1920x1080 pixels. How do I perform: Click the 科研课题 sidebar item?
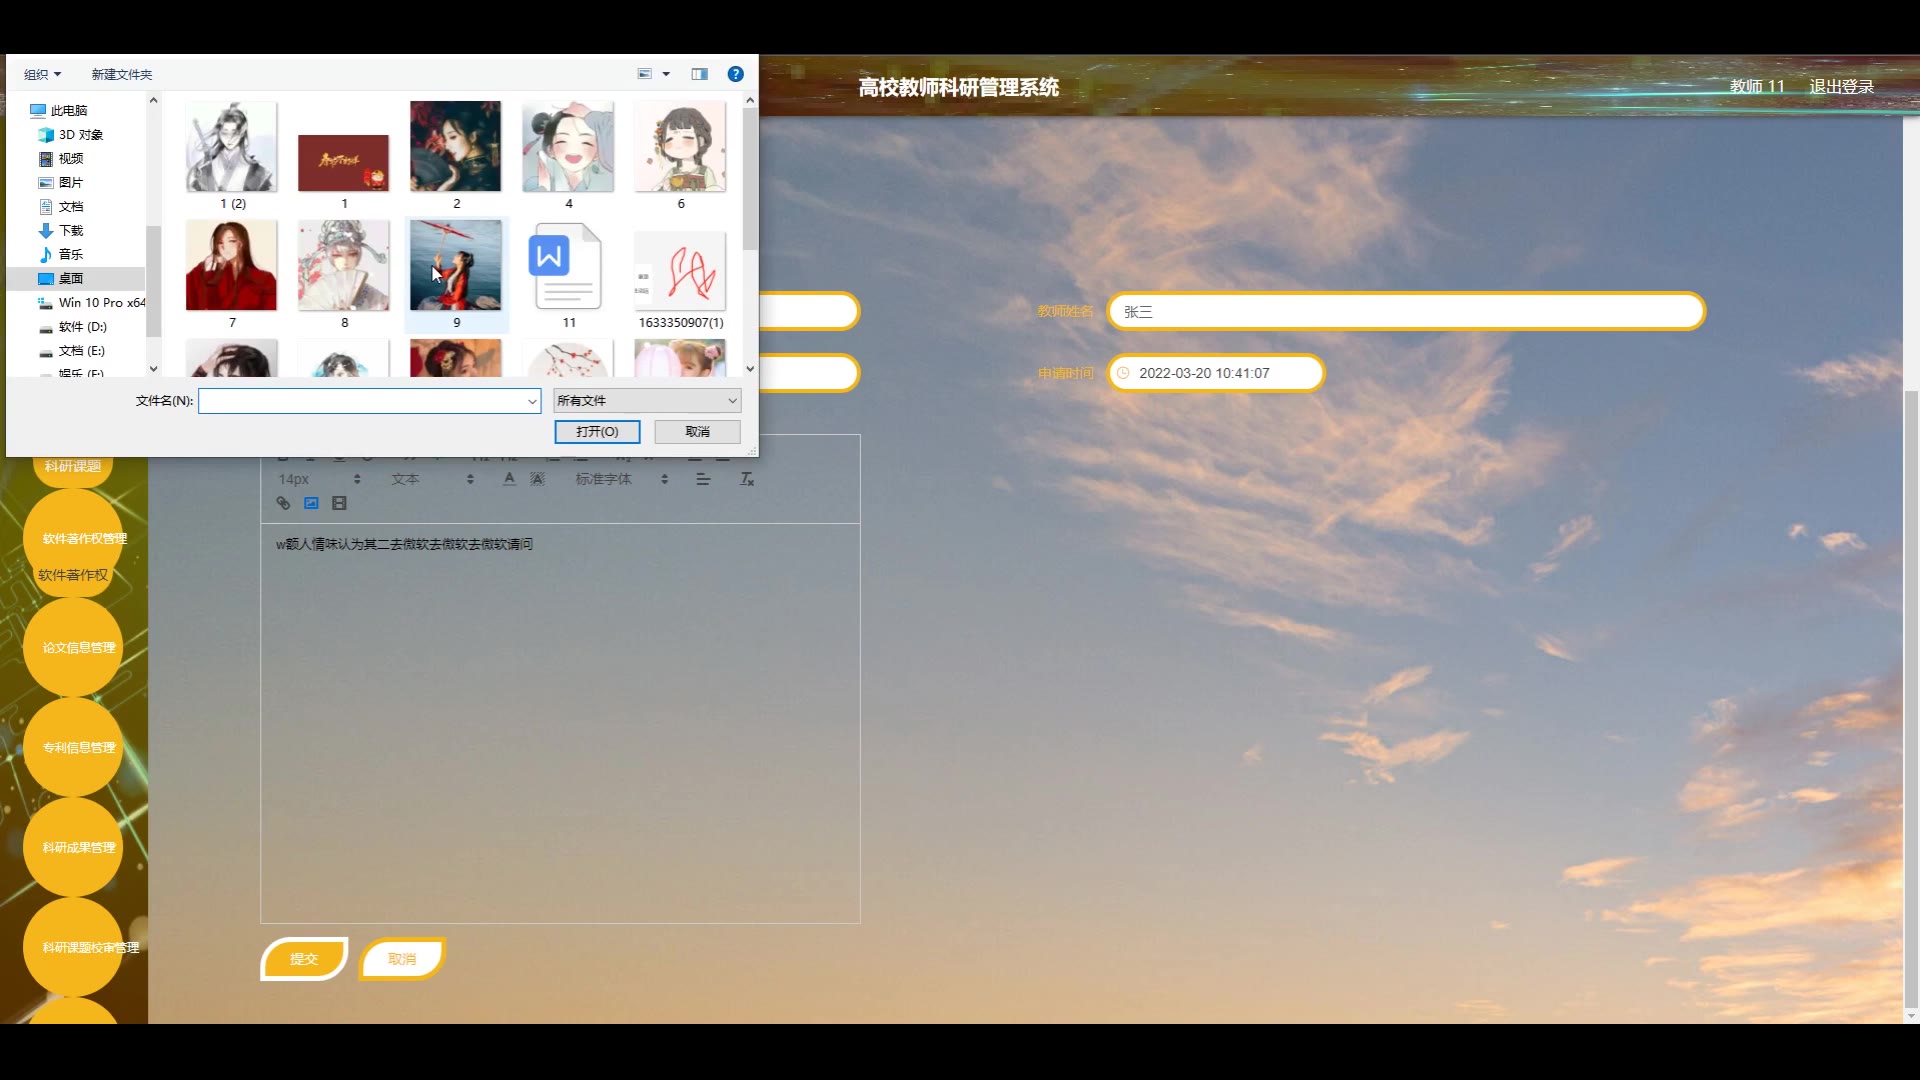[x=73, y=466]
